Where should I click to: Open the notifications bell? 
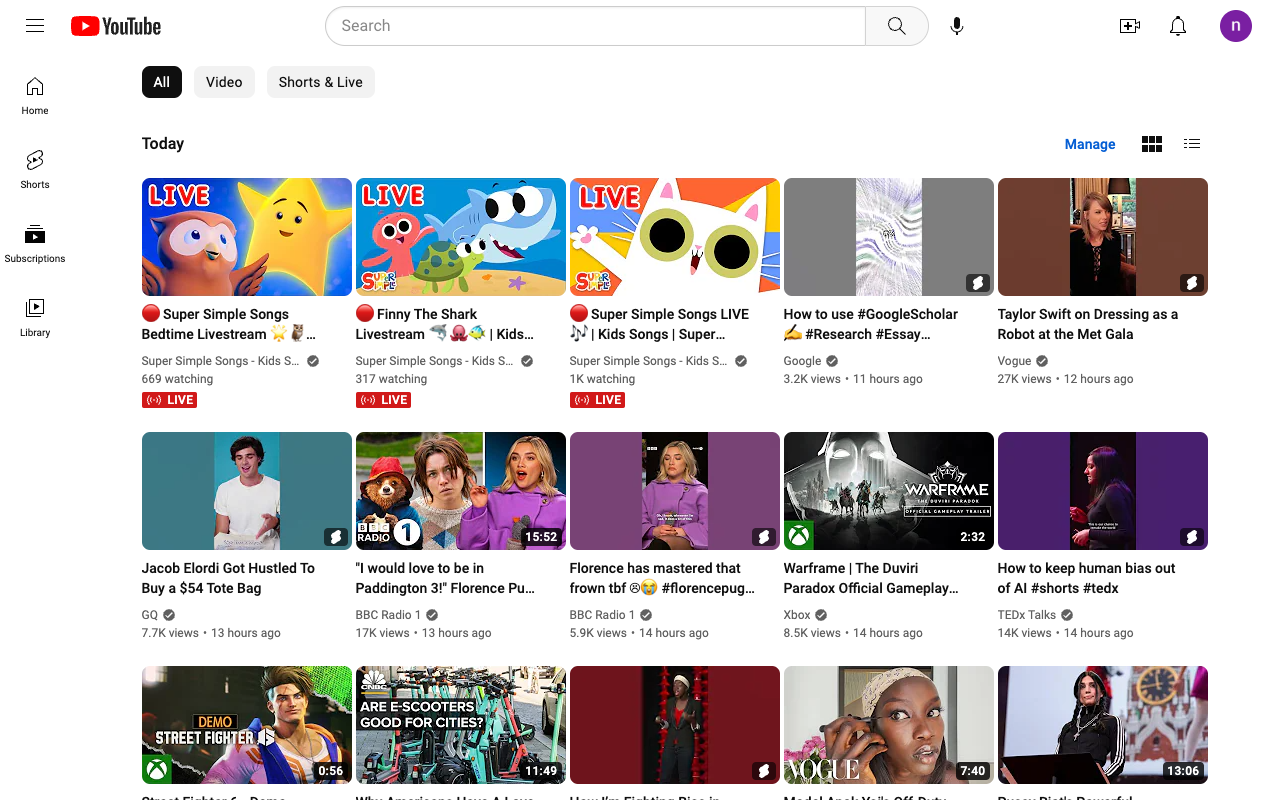1178,26
